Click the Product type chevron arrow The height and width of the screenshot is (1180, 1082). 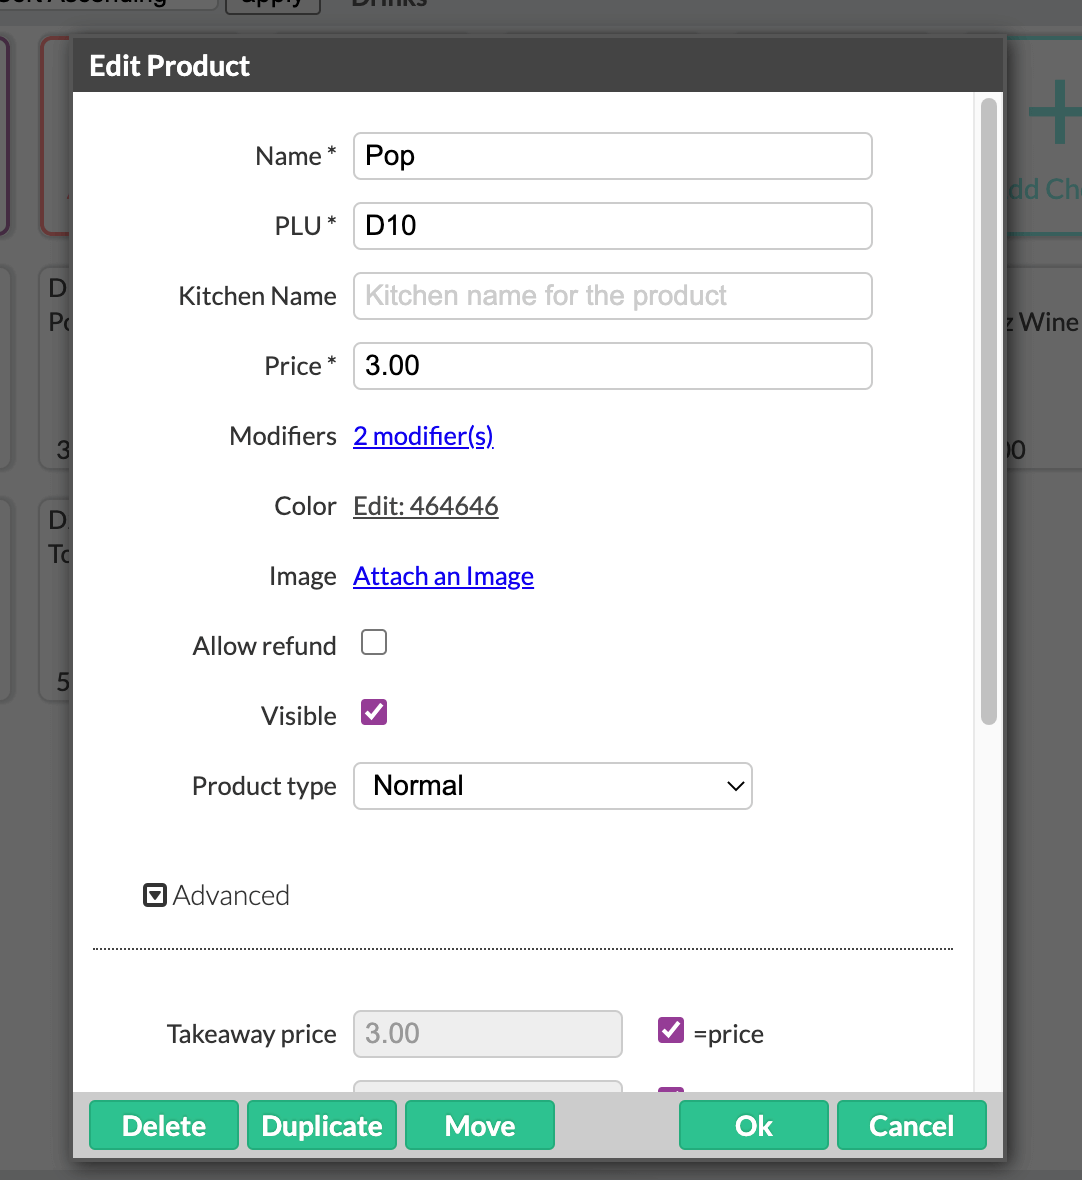click(735, 786)
